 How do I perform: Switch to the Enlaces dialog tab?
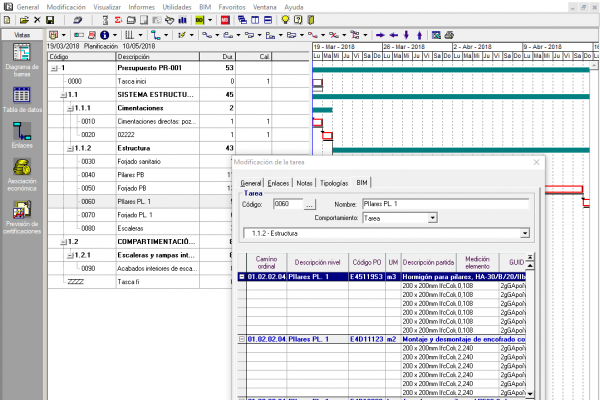(x=279, y=183)
